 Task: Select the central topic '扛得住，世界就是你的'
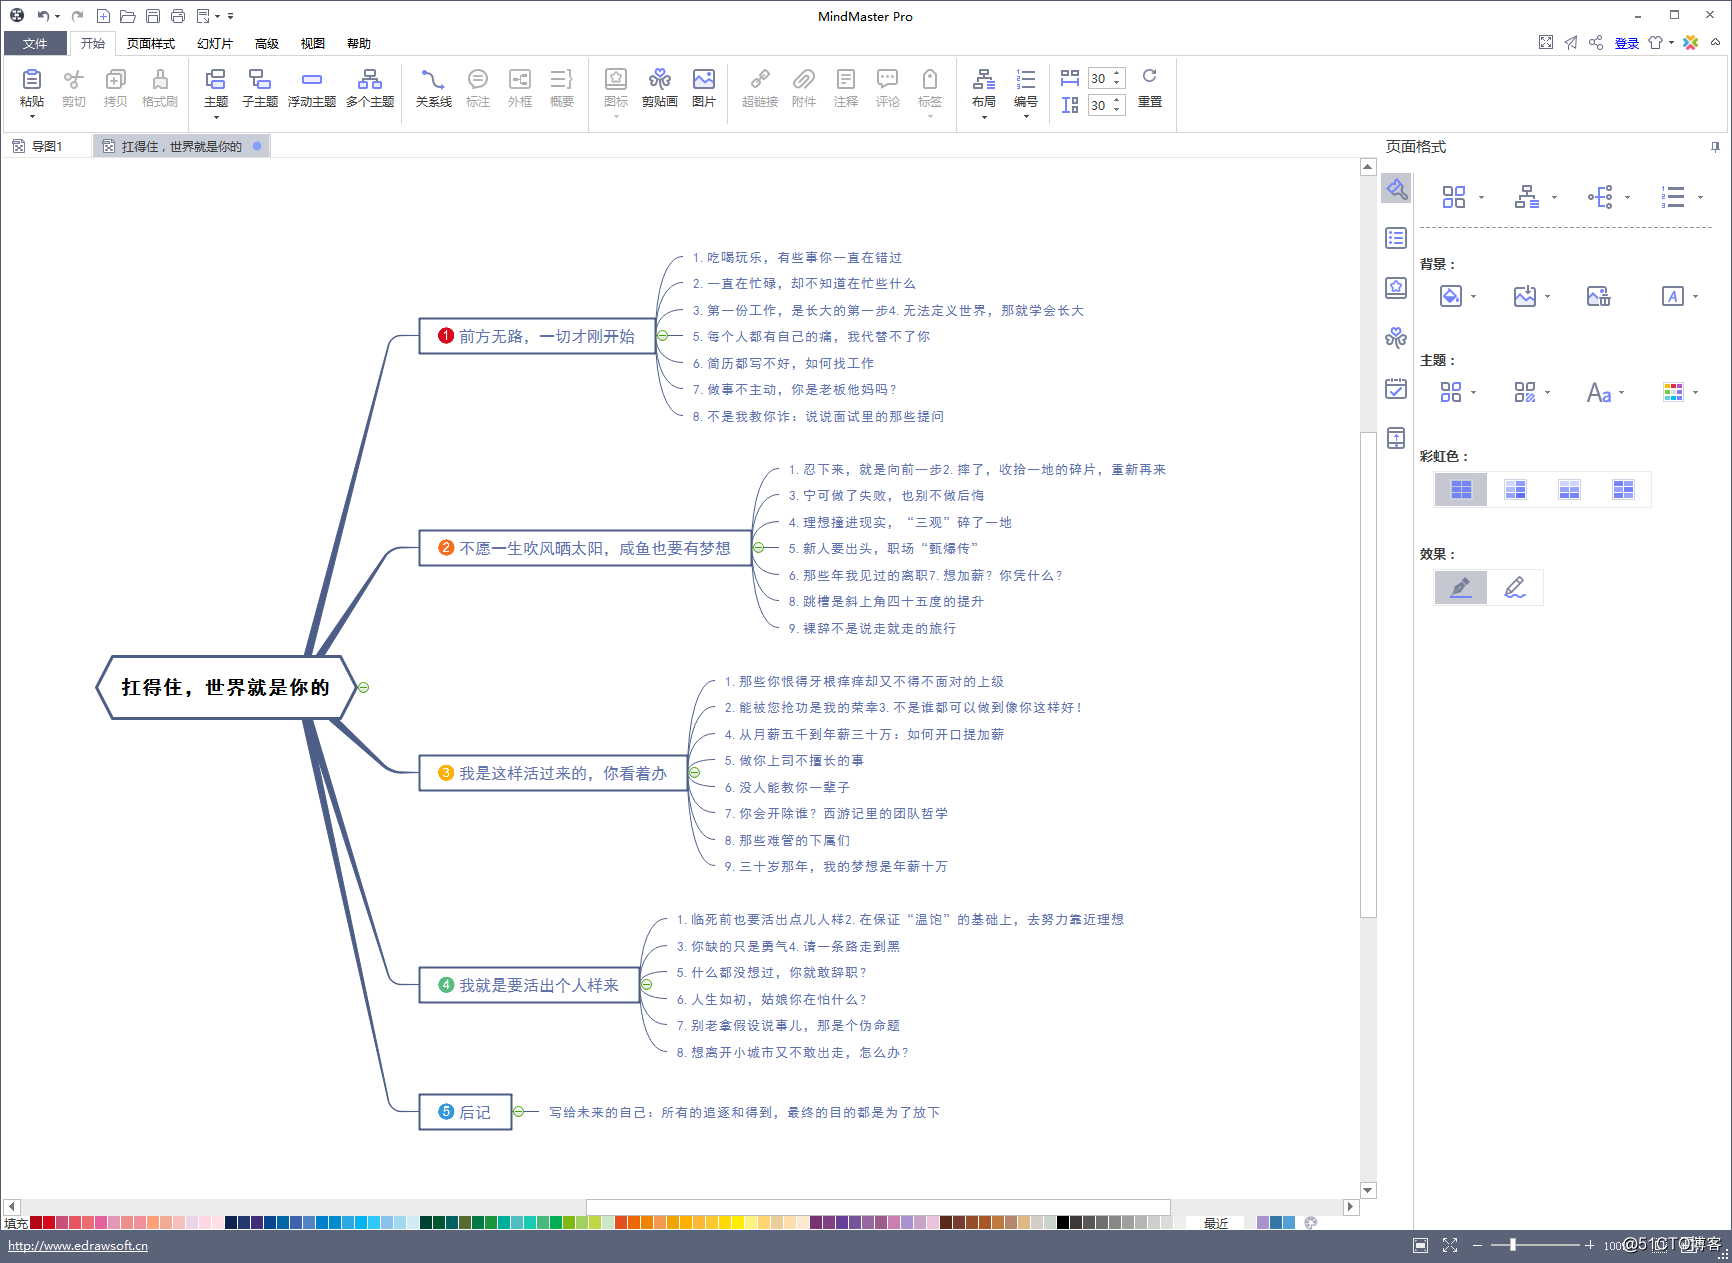point(226,687)
